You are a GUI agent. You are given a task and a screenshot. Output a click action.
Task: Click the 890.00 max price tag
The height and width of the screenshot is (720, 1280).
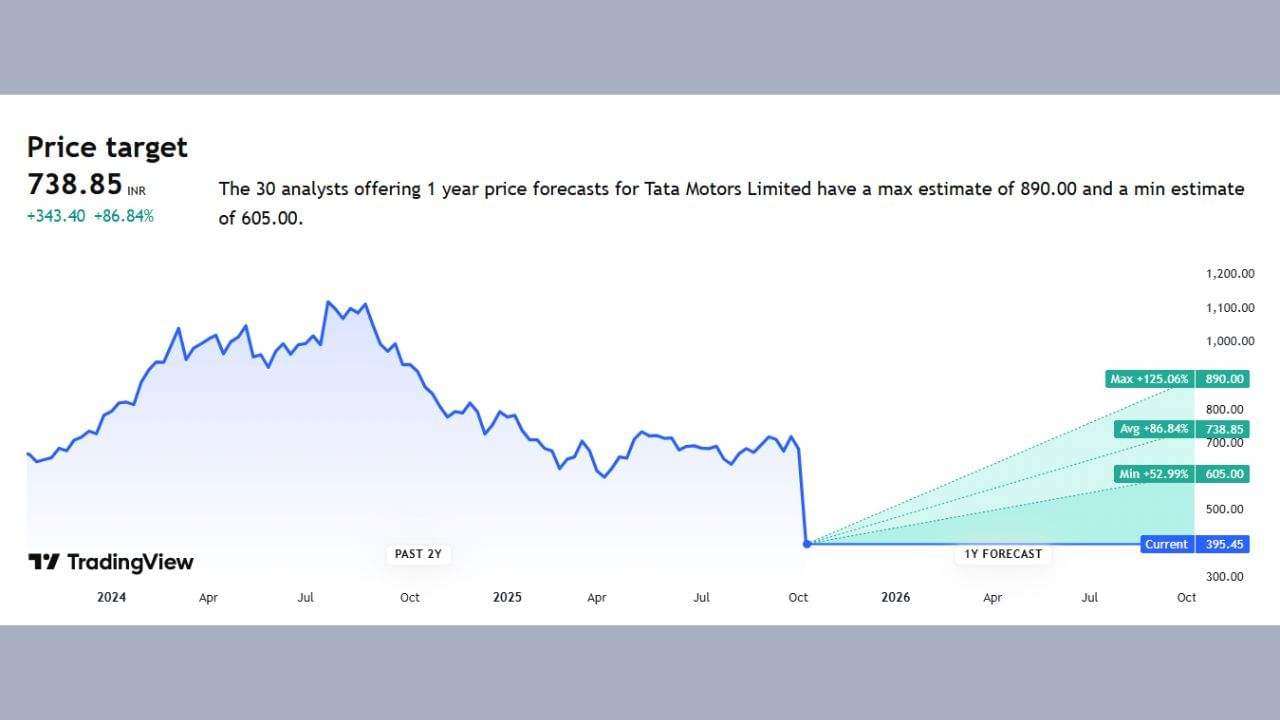tap(1224, 379)
